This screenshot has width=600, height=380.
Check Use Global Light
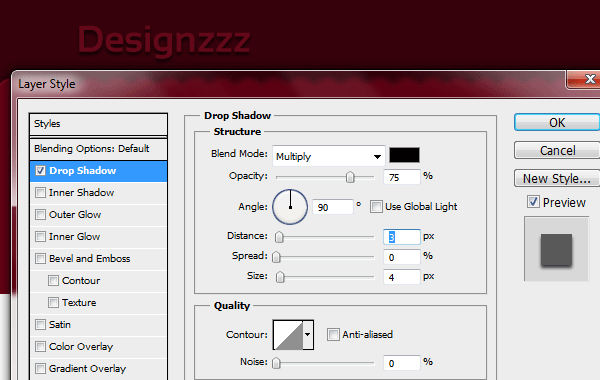[x=376, y=207]
